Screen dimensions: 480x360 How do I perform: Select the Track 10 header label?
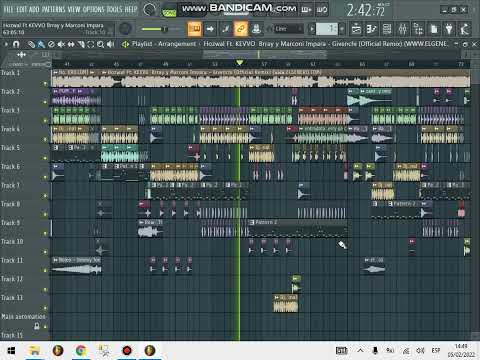(x=12, y=242)
